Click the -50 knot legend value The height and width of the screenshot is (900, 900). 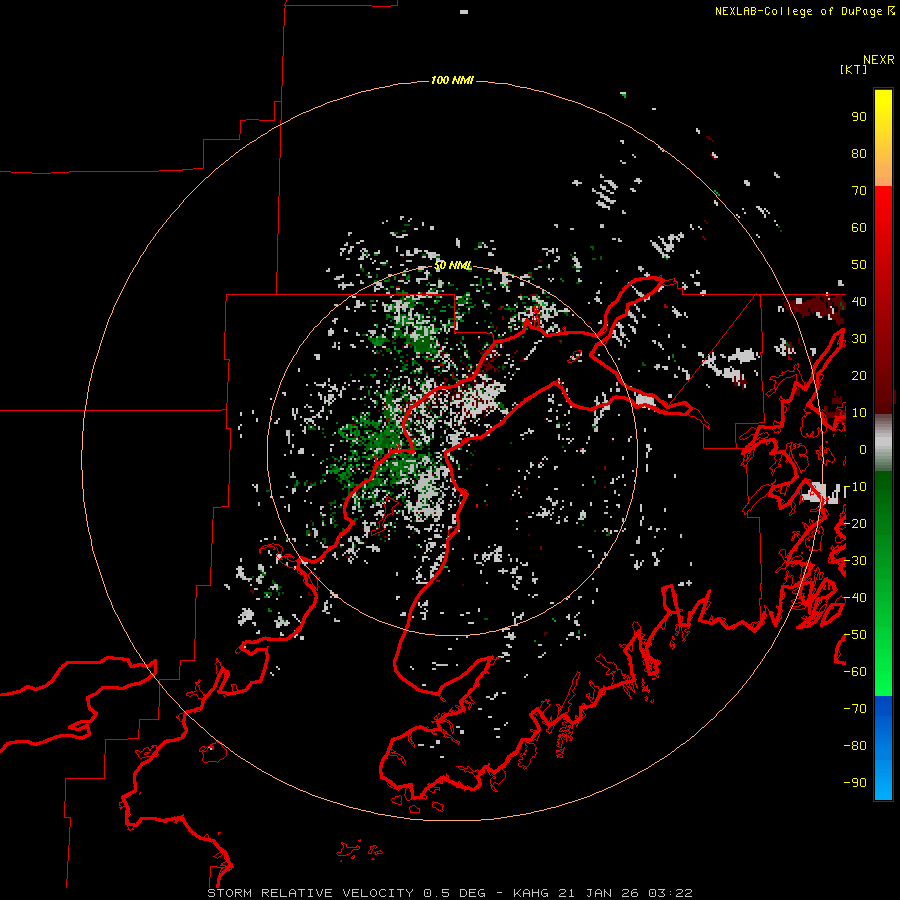[x=855, y=635]
